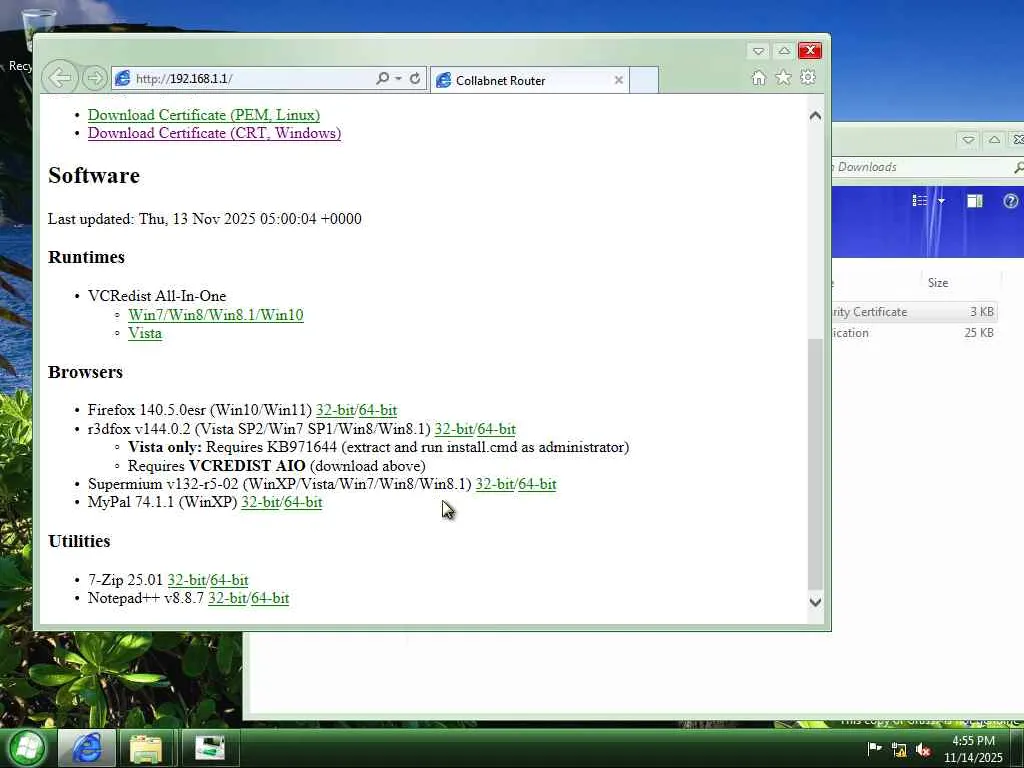
Task: Select the Collabnet Router tab
Action: (x=529, y=80)
